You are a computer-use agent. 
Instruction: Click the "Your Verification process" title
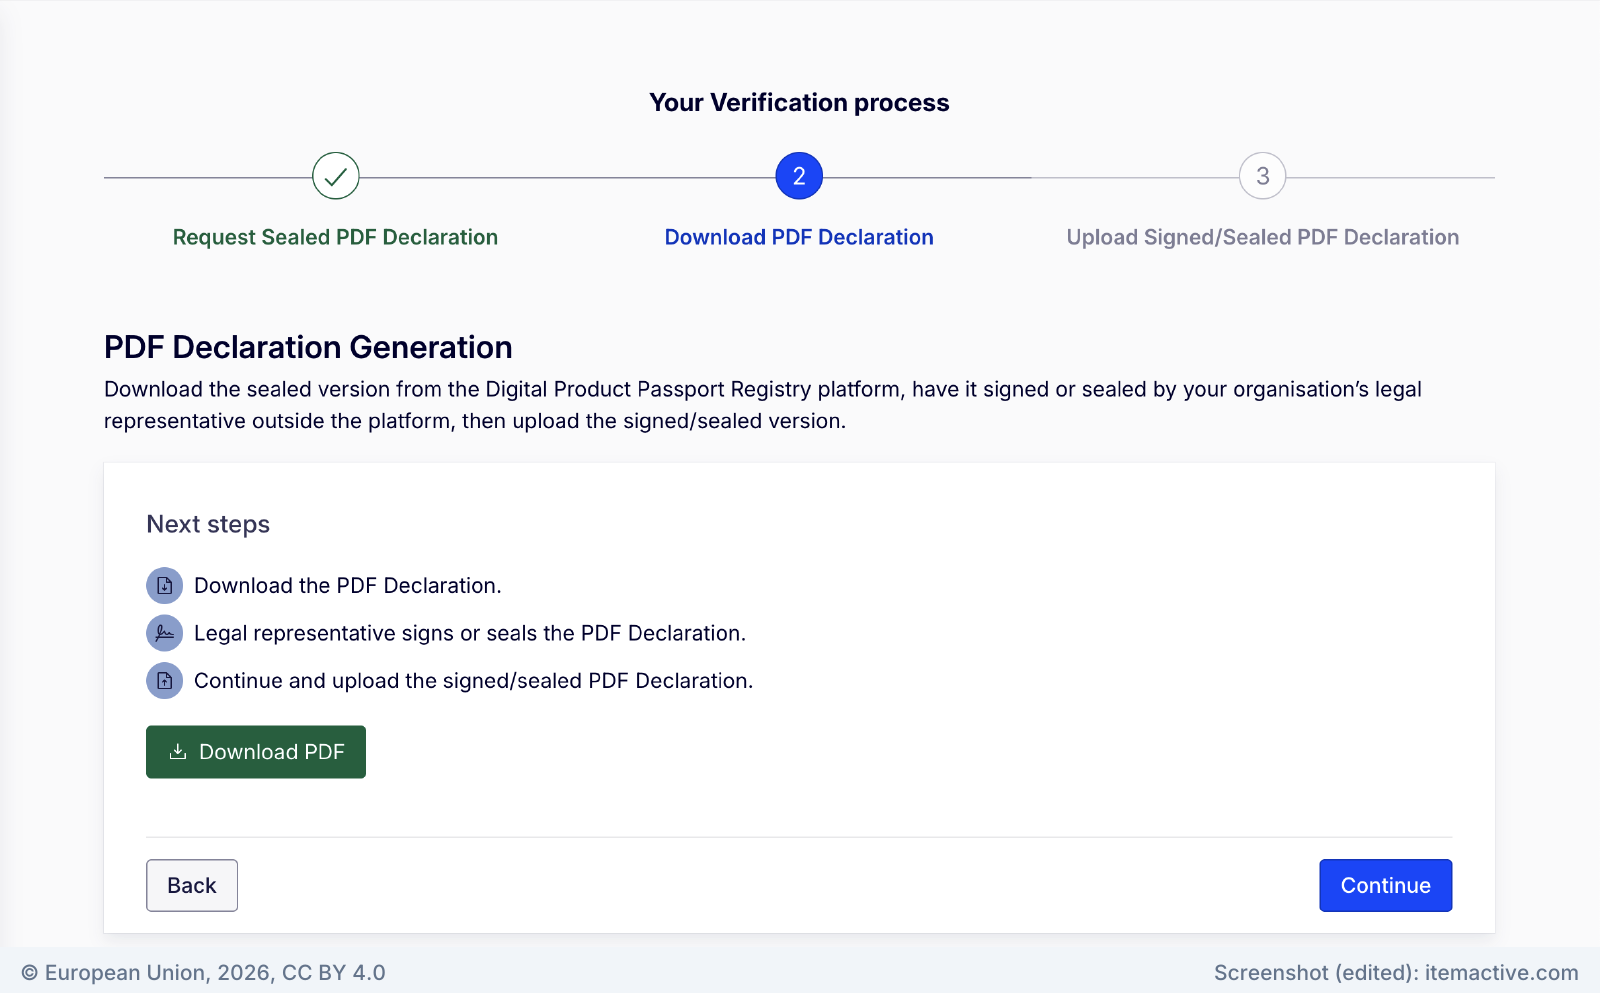799,102
